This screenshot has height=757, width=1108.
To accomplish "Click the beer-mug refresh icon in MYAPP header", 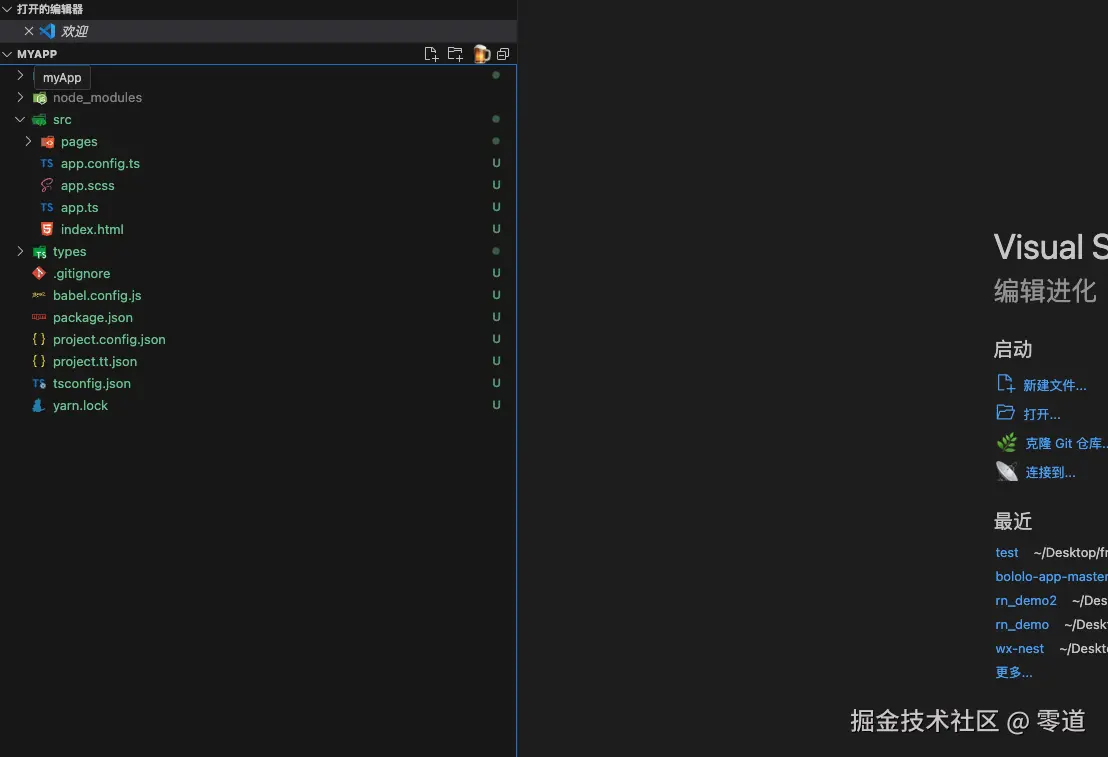I will (481, 54).
